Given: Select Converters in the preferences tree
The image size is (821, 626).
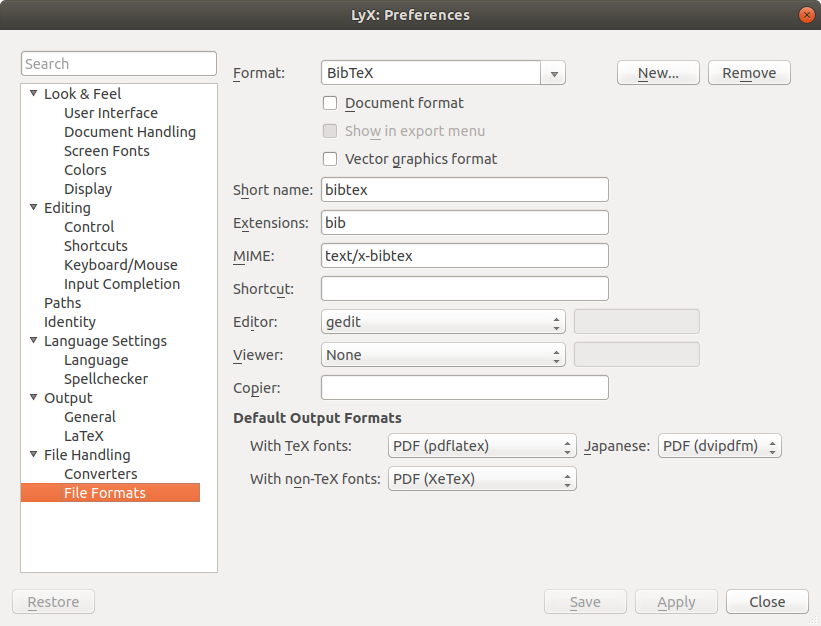Looking at the screenshot, I should click(x=101, y=474).
